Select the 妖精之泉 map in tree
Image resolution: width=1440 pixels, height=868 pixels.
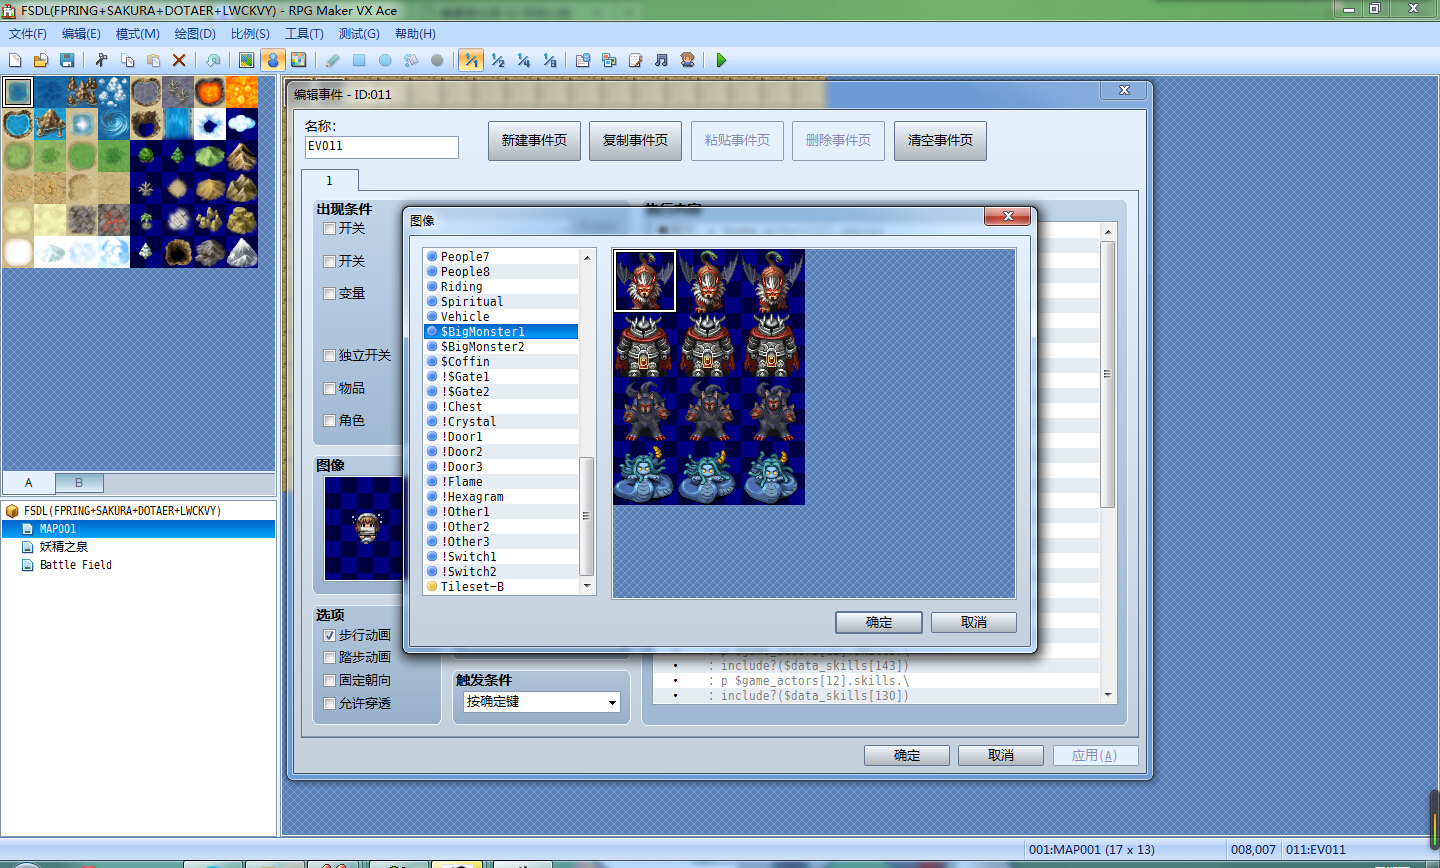(64, 547)
